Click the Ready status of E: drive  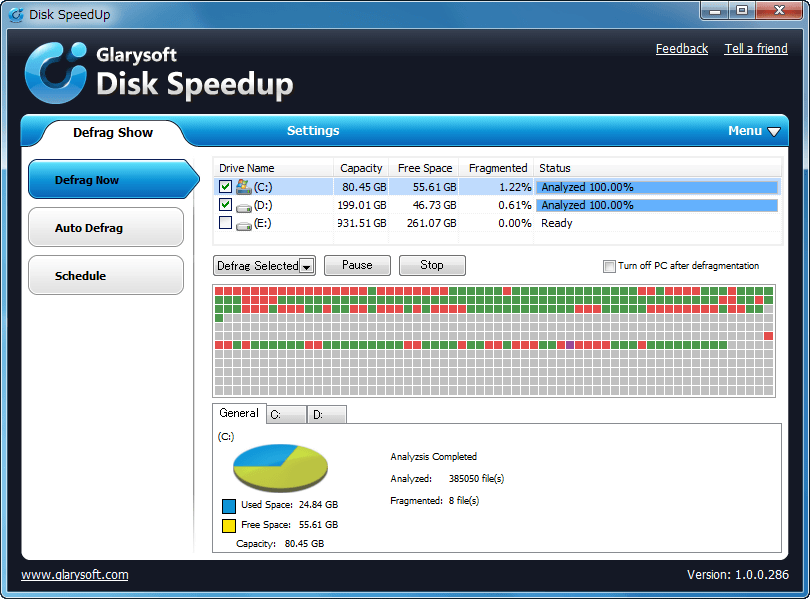click(556, 223)
